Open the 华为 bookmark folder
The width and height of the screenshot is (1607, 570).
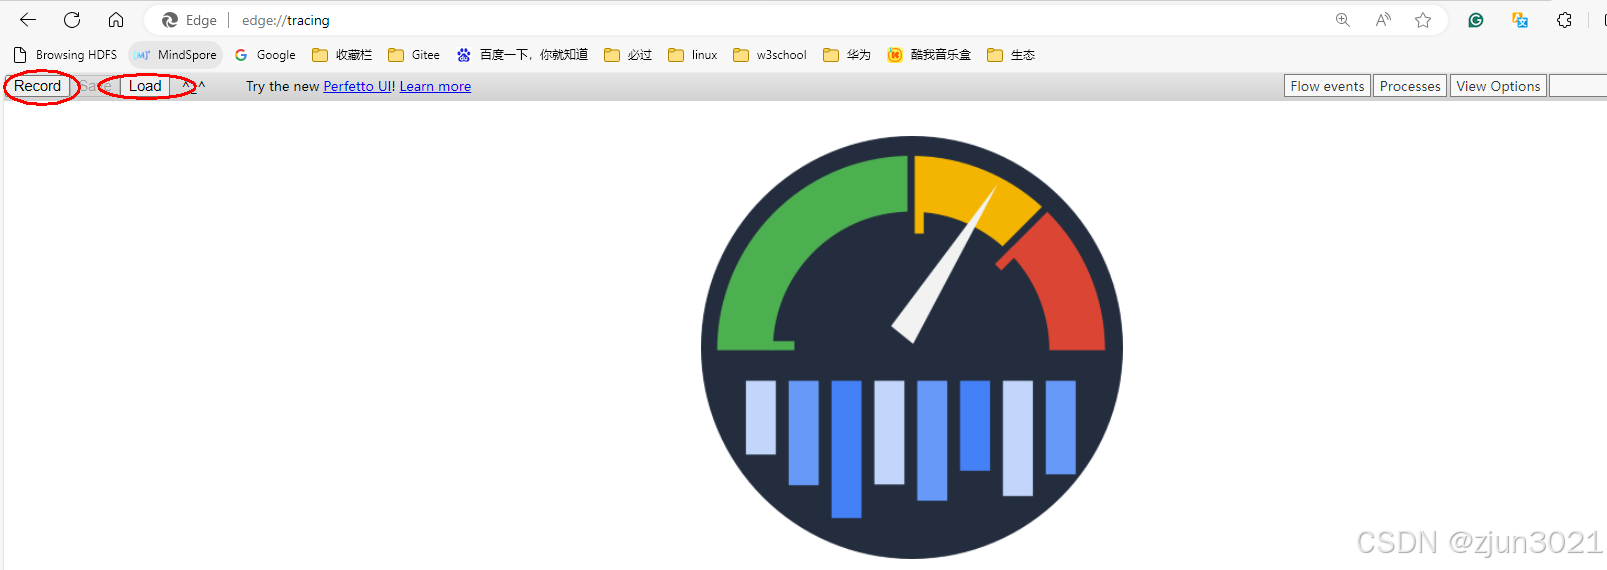point(847,55)
